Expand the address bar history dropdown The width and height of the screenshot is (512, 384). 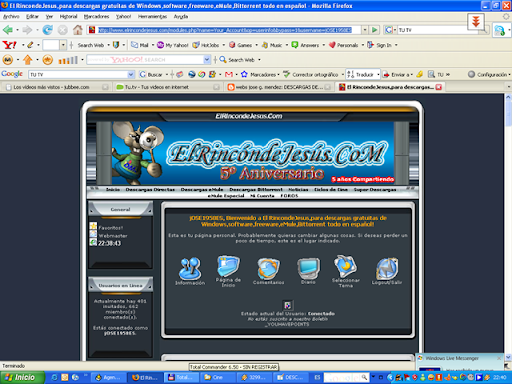point(365,30)
